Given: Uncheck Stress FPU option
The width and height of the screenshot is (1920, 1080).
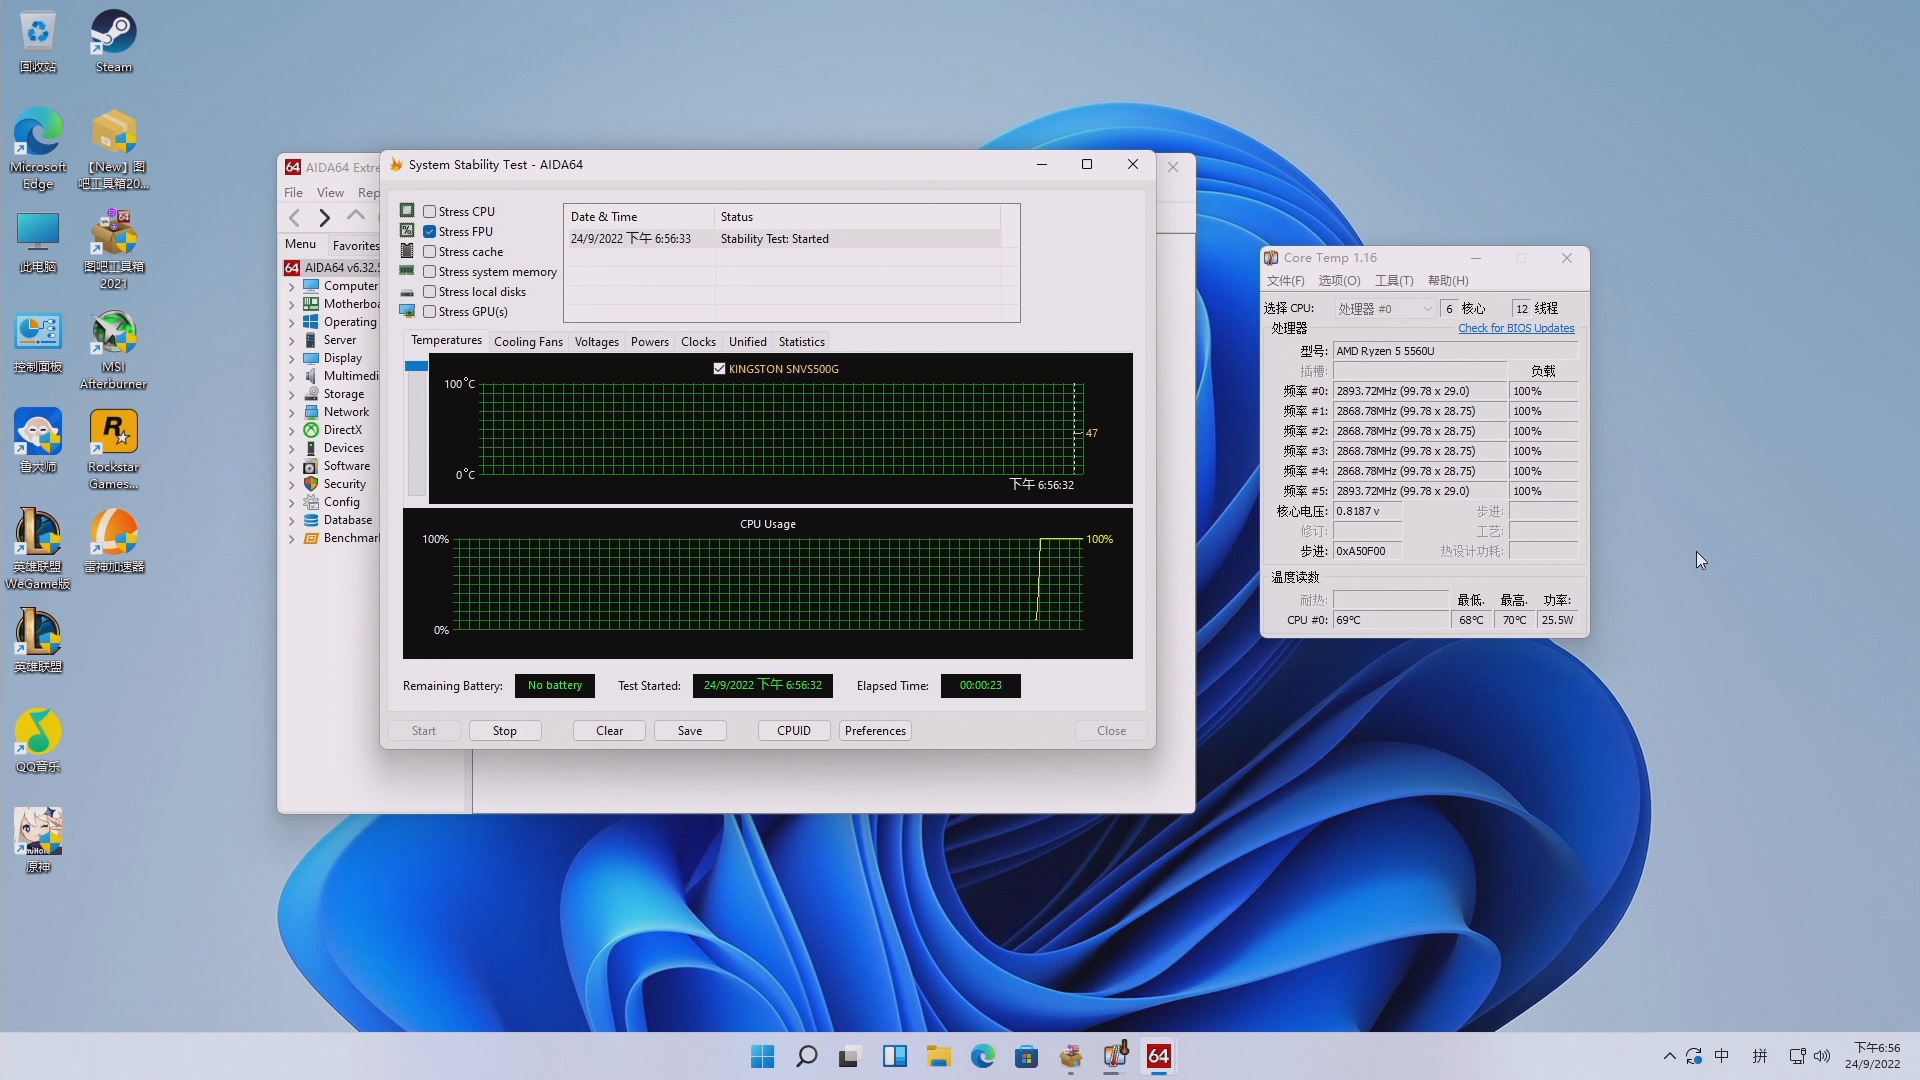Looking at the screenshot, I should pyautogui.click(x=430, y=232).
